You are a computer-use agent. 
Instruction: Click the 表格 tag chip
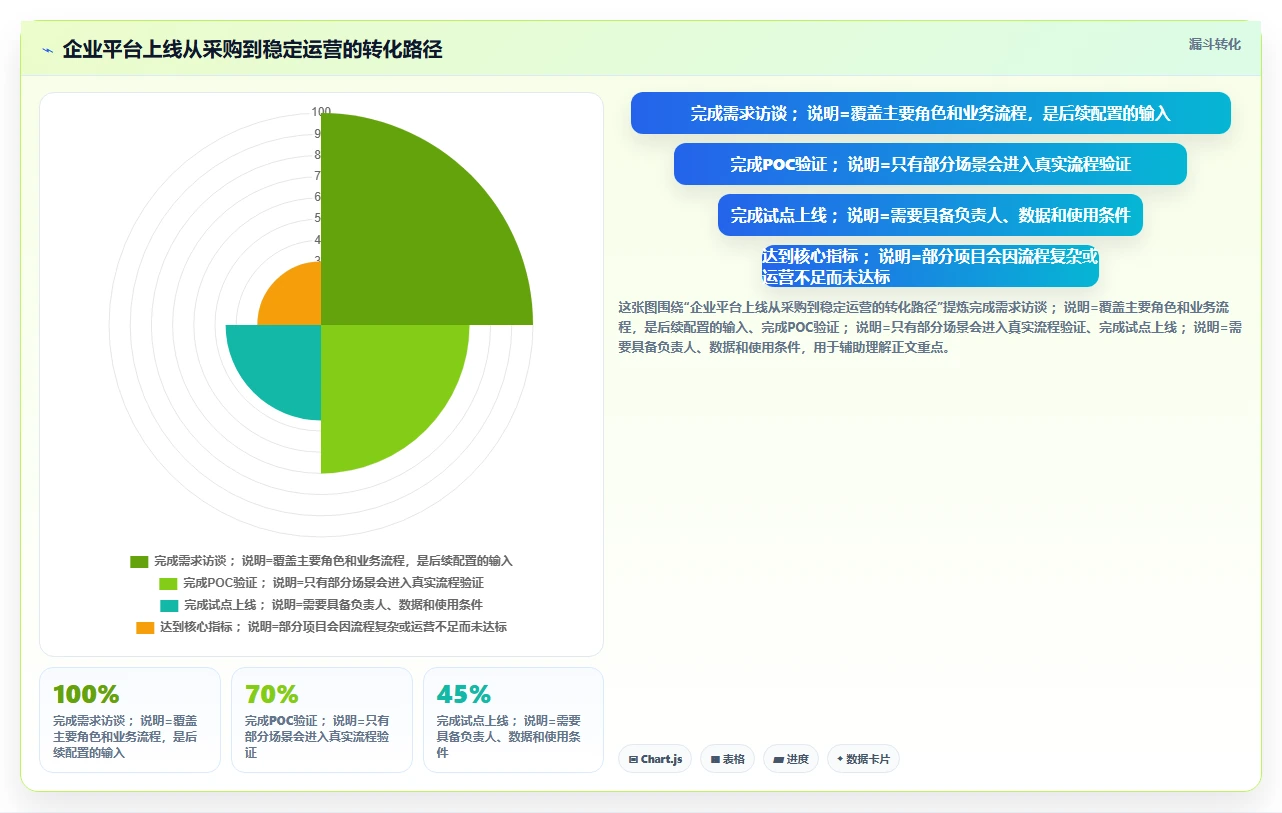pyautogui.click(x=727, y=759)
